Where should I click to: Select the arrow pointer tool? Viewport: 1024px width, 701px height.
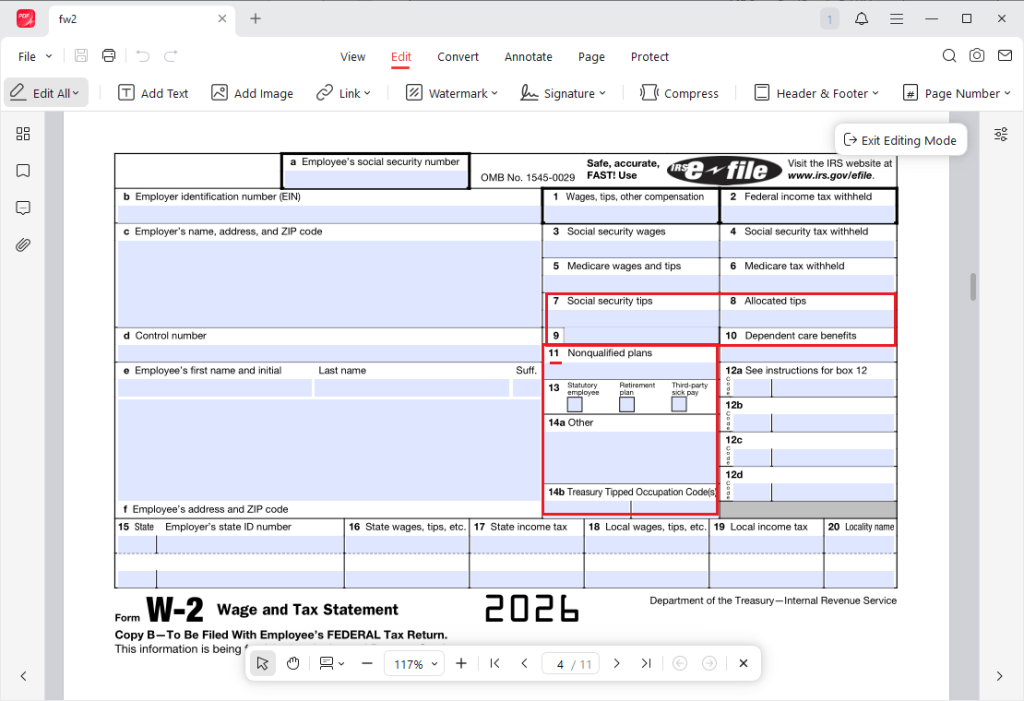coord(263,664)
